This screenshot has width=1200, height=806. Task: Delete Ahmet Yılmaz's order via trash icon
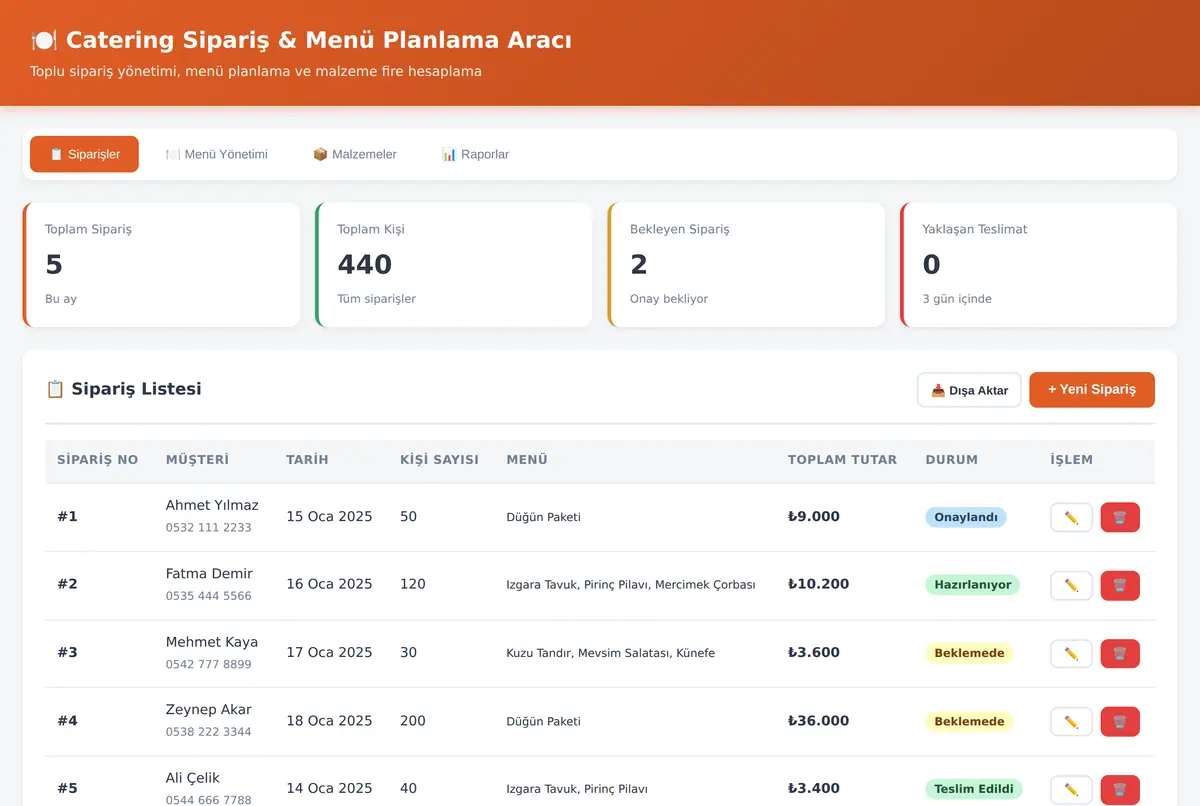click(x=1120, y=517)
